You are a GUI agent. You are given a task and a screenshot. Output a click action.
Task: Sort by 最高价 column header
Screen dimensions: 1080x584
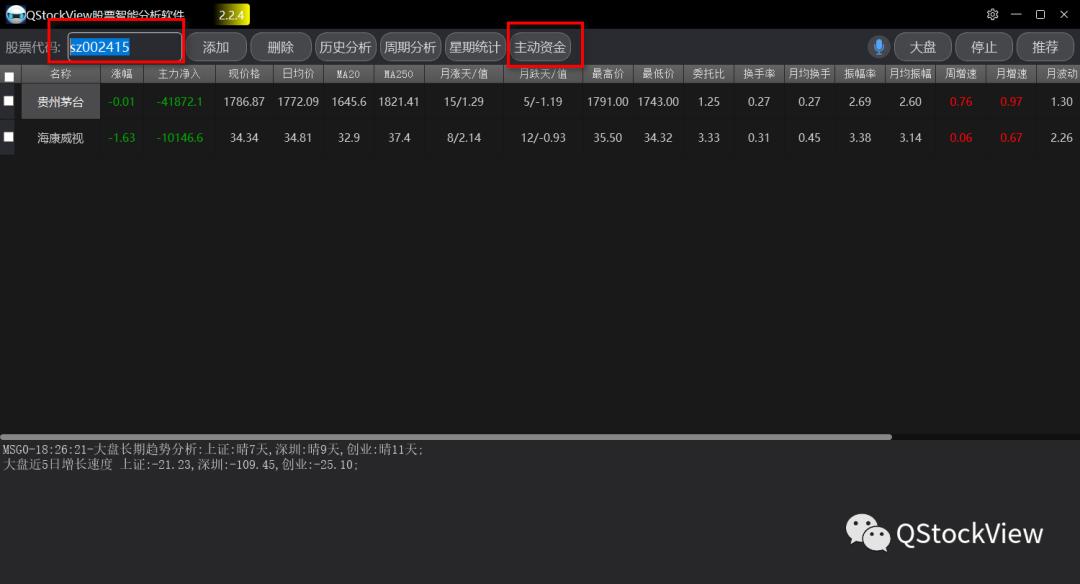tap(608, 74)
